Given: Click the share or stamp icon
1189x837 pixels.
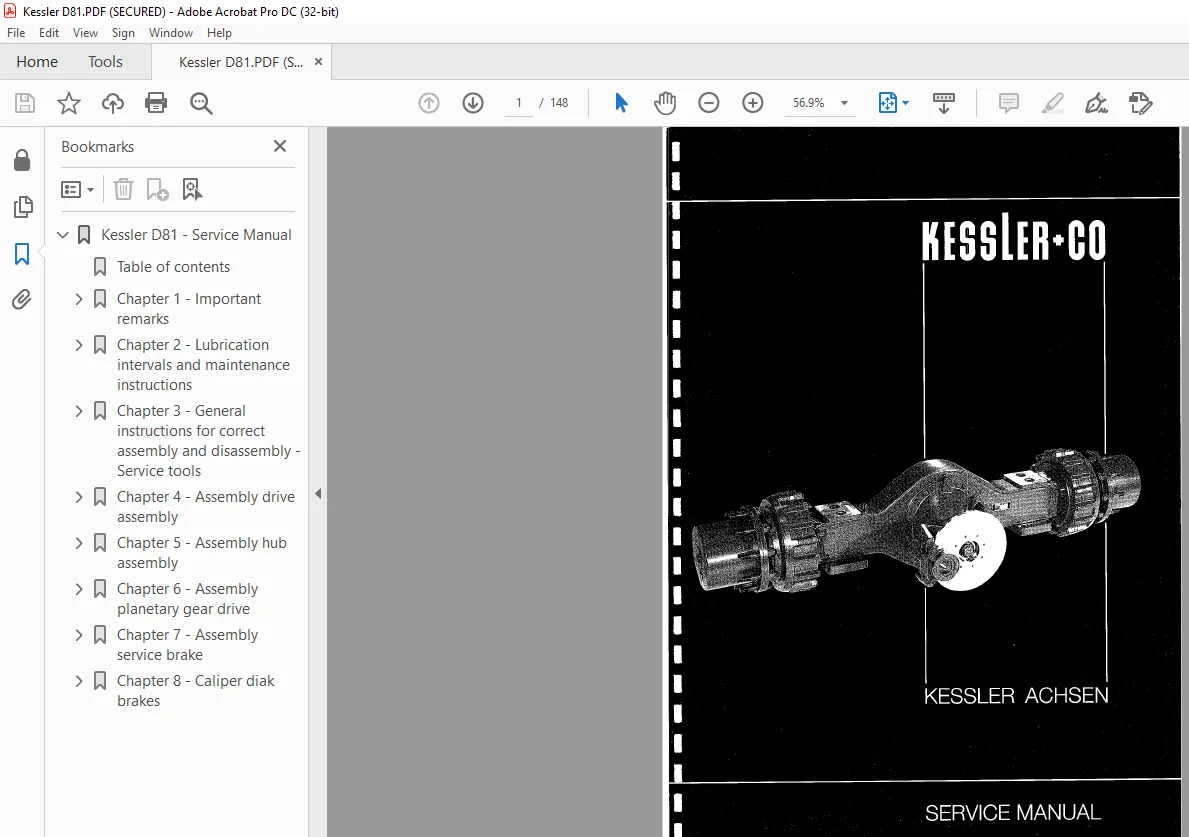Looking at the screenshot, I should click(x=1140, y=103).
